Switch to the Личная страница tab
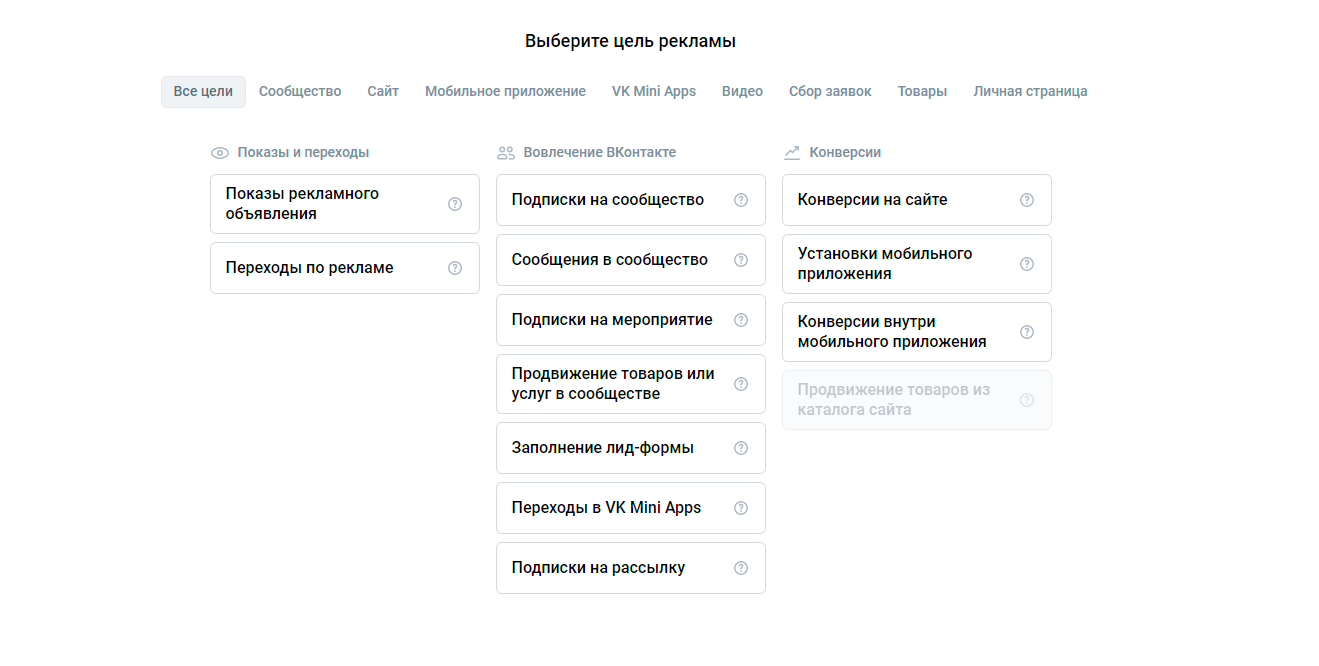 [1030, 91]
